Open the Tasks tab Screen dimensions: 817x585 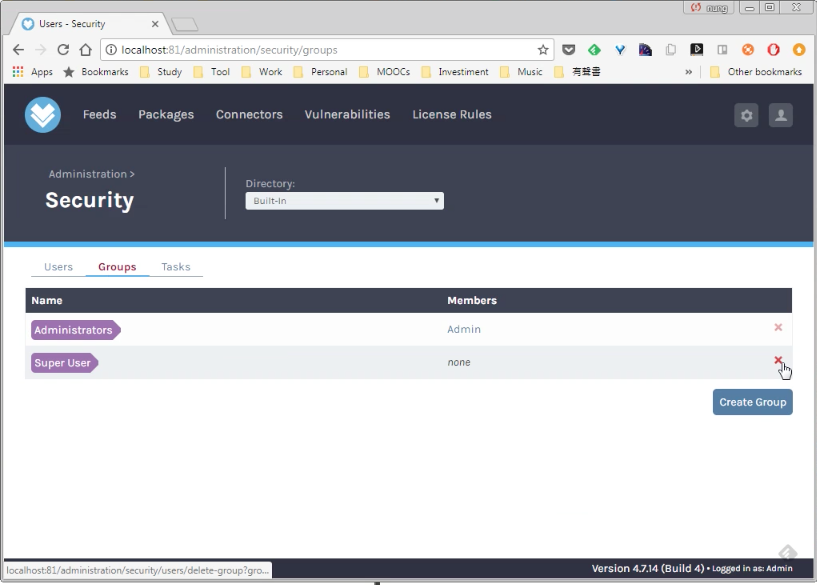pyautogui.click(x=176, y=267)
